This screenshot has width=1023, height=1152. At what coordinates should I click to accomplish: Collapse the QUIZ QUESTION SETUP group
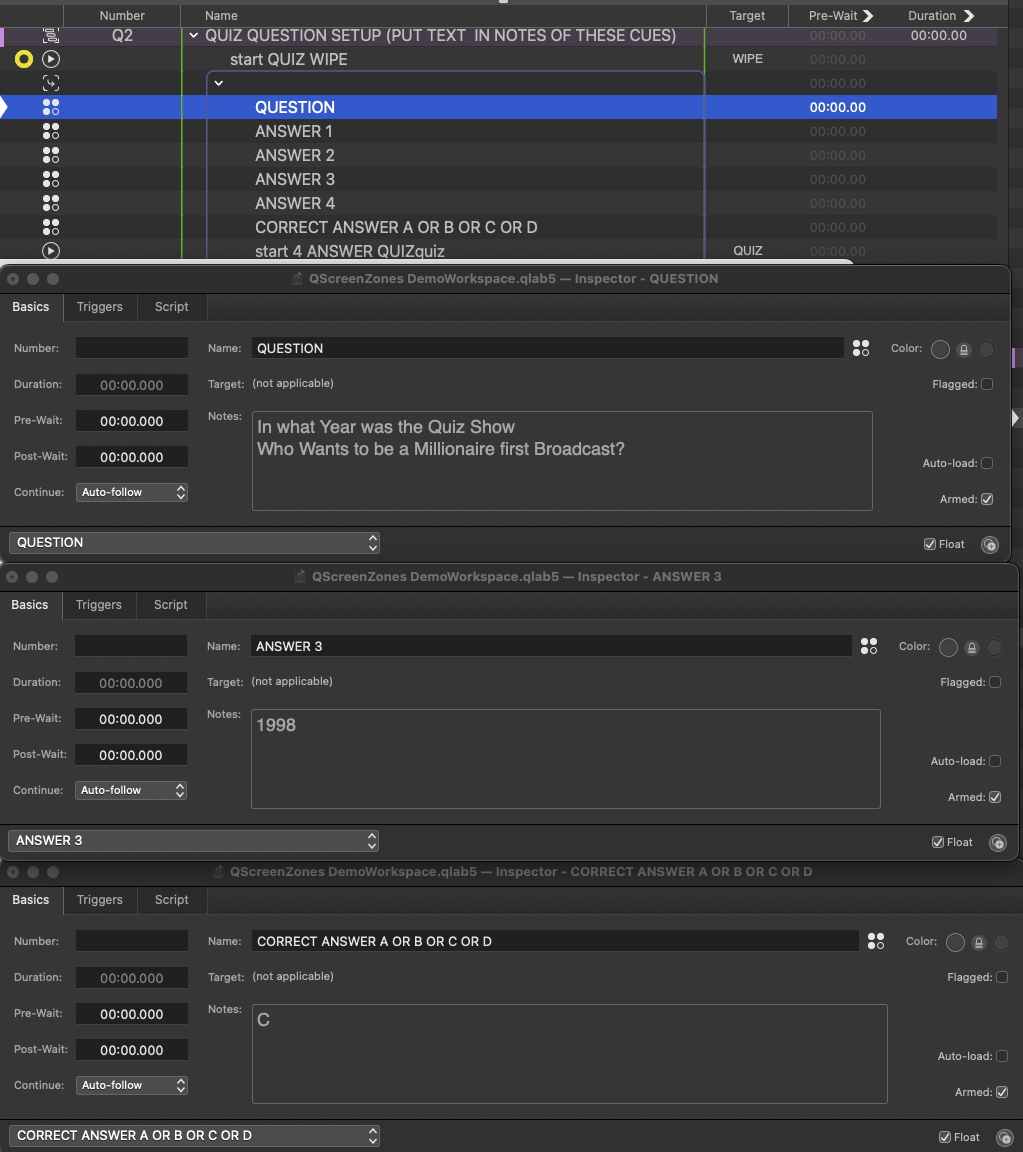193,35
